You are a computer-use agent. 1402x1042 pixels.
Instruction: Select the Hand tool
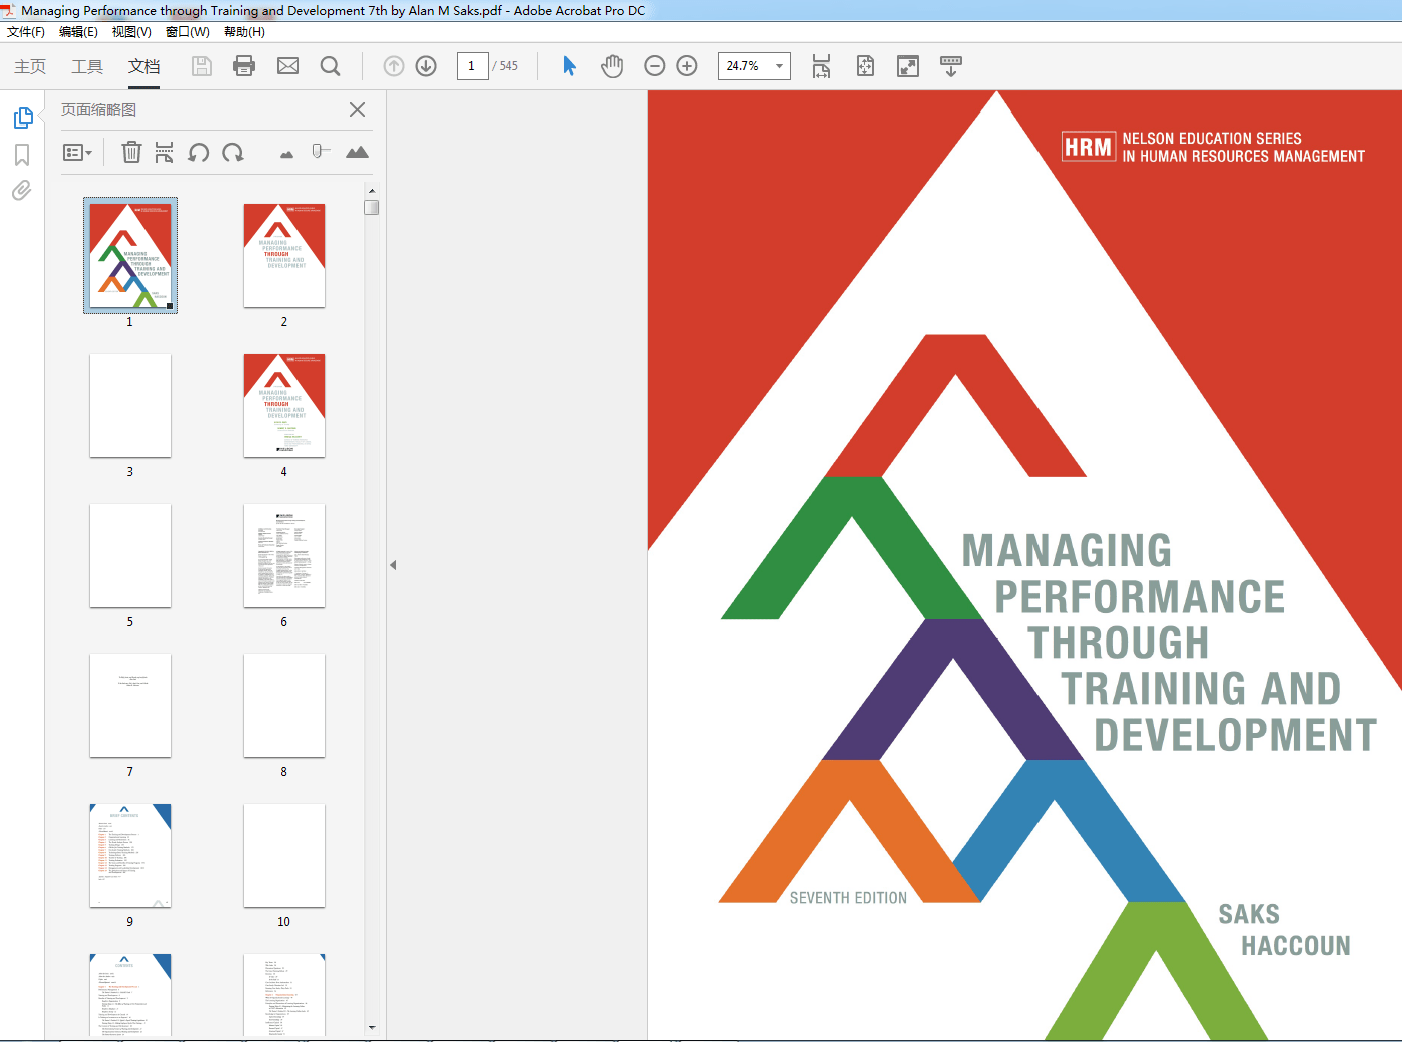[612, 66]
